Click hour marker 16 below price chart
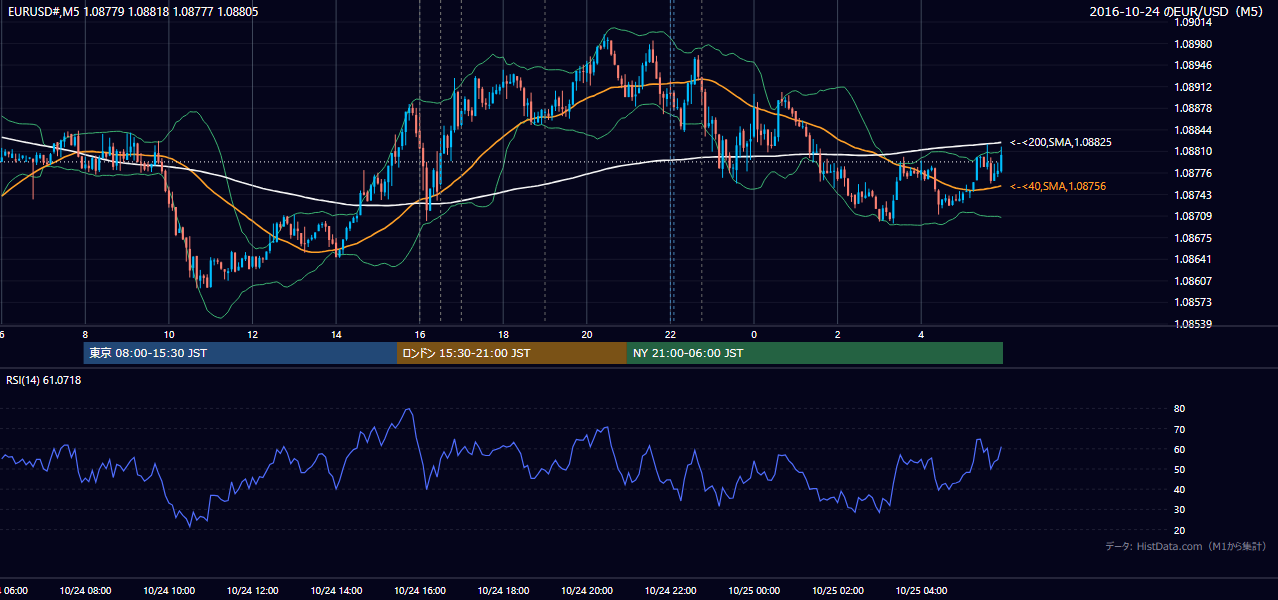 420,334
